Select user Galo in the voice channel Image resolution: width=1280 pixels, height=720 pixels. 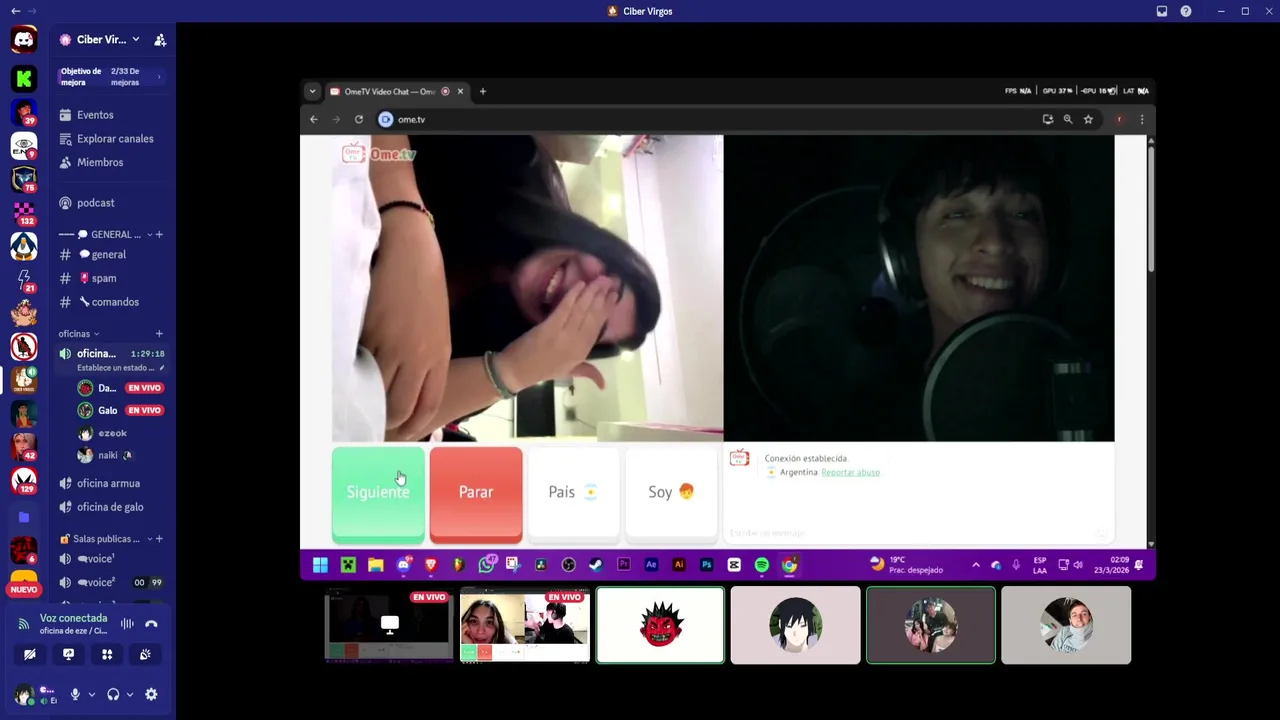click(120, 410)
